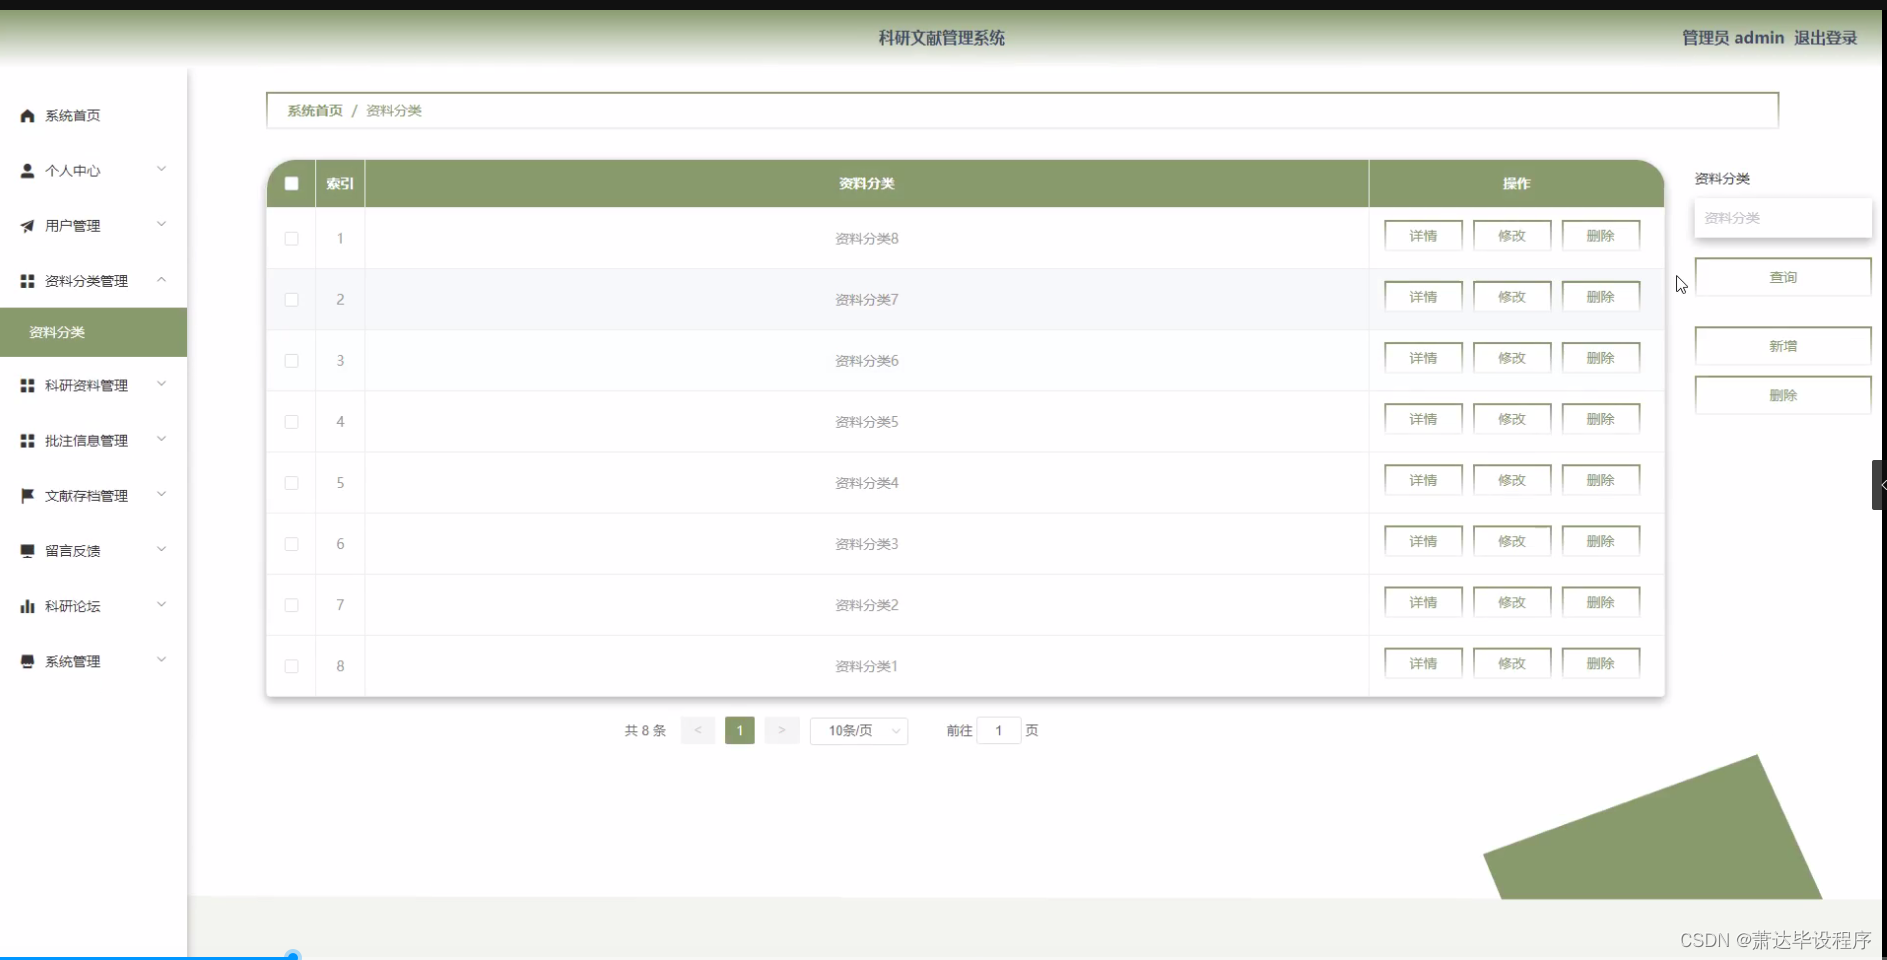Click the 索引 column header
The width and height of the screenshot is (1887, 960).
click(x=340, y=183)
